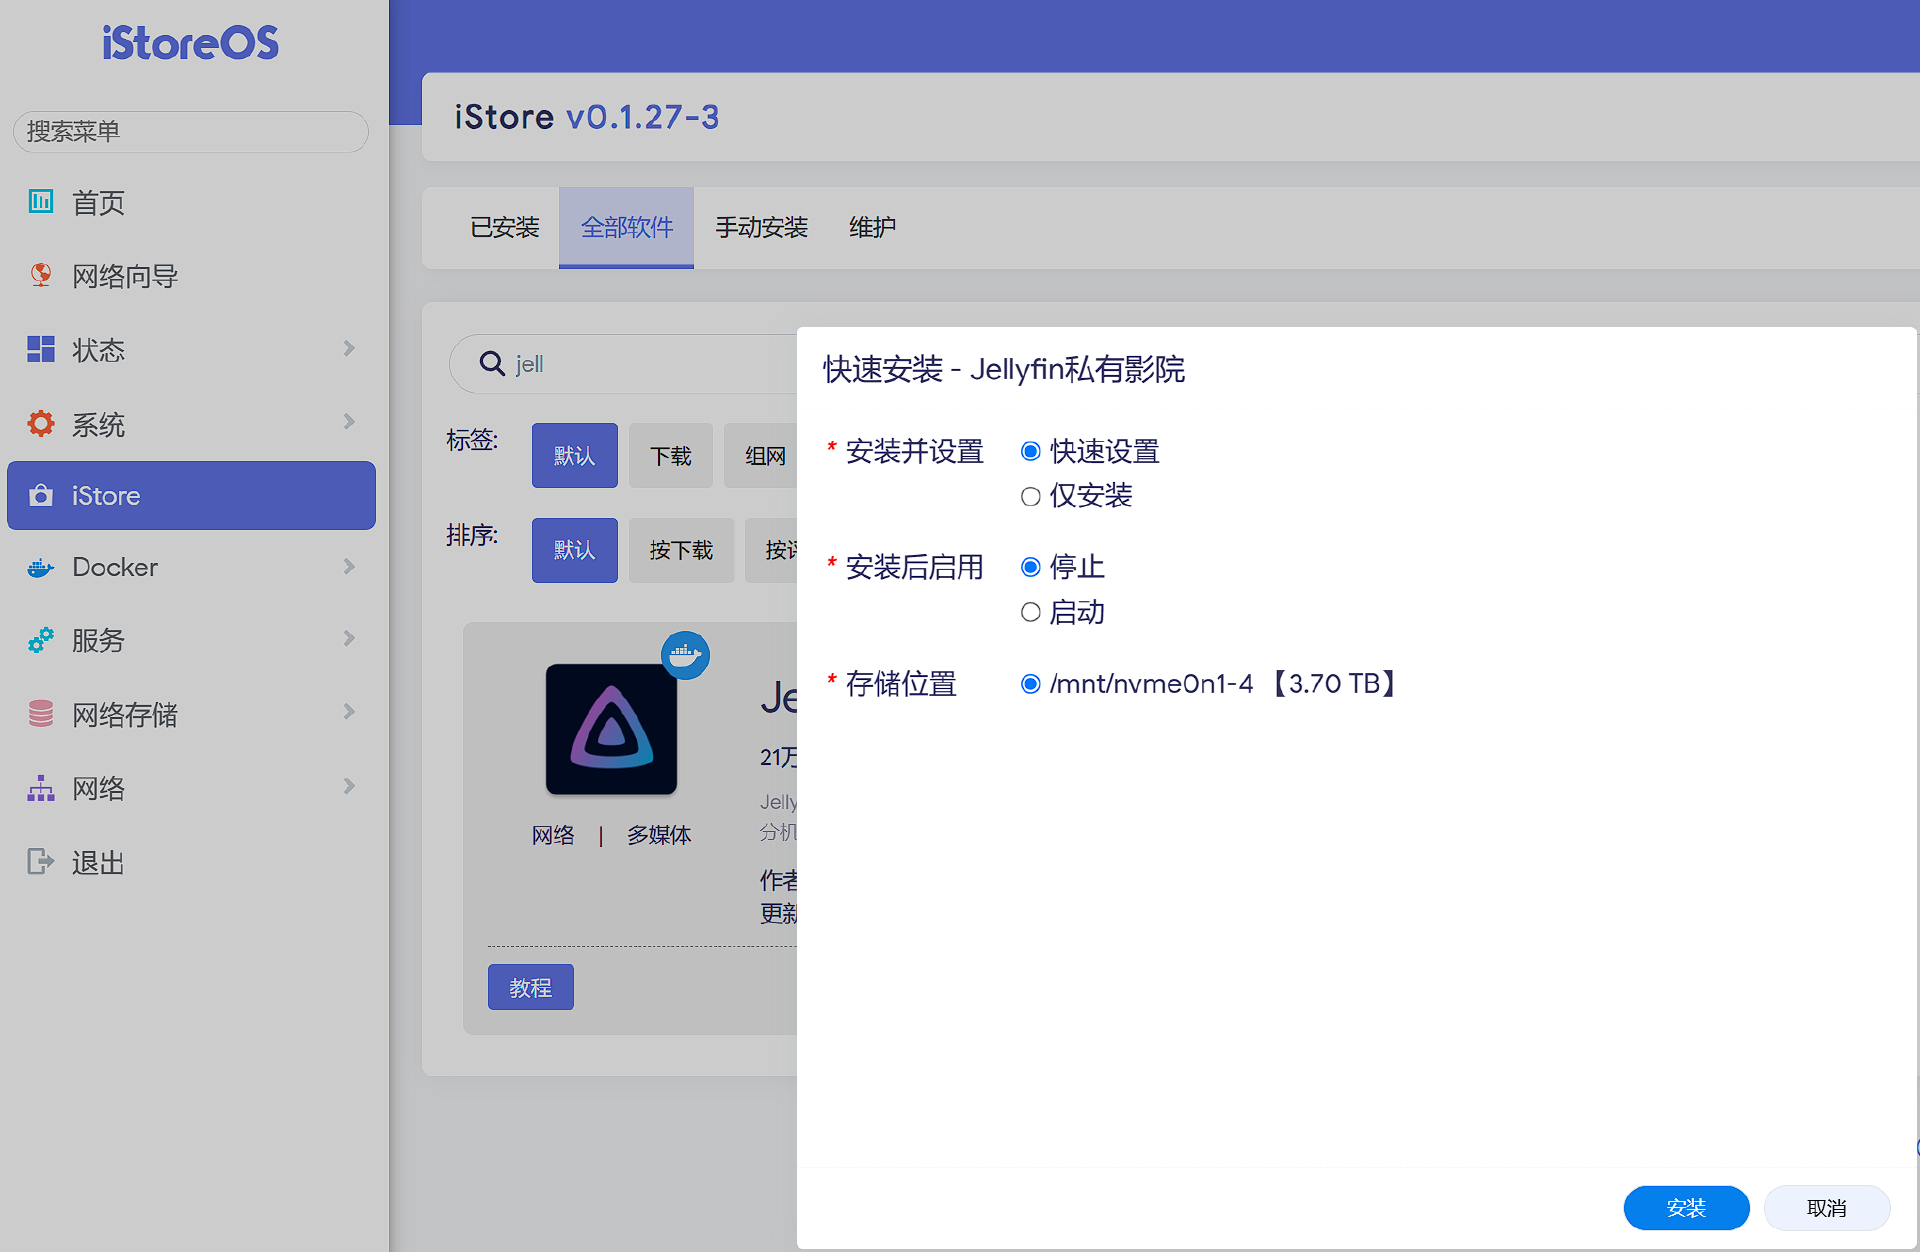The width and height of the screenshot is (1920, 1252).
Task: Select the 默认 tag filter
Action: 574,456
